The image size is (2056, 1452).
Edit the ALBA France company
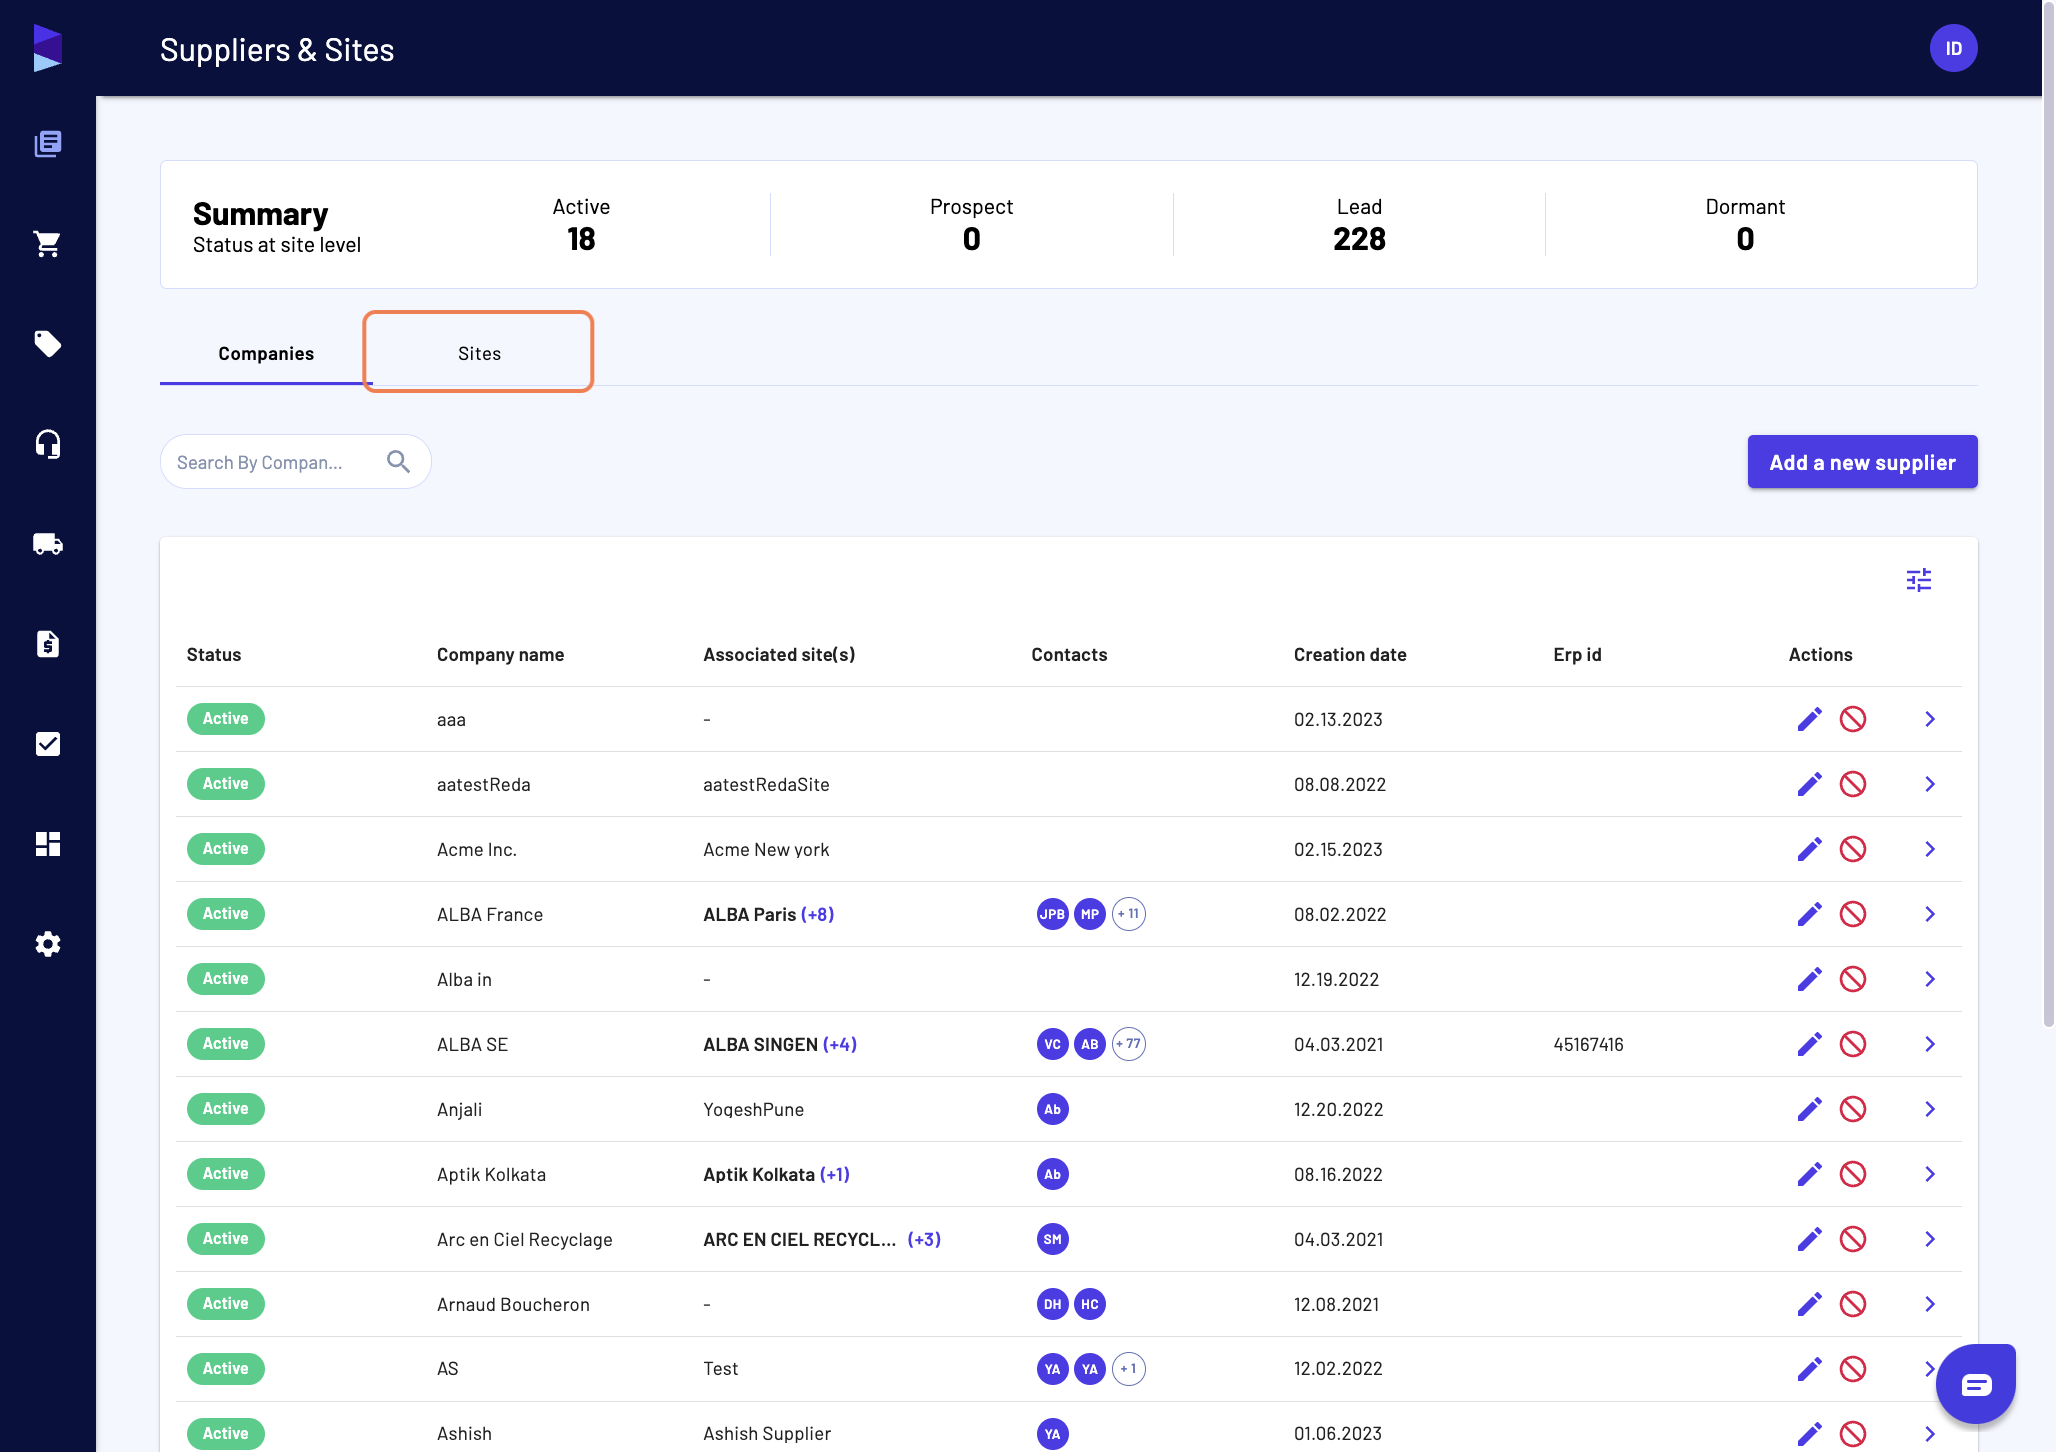(1810, 914)
